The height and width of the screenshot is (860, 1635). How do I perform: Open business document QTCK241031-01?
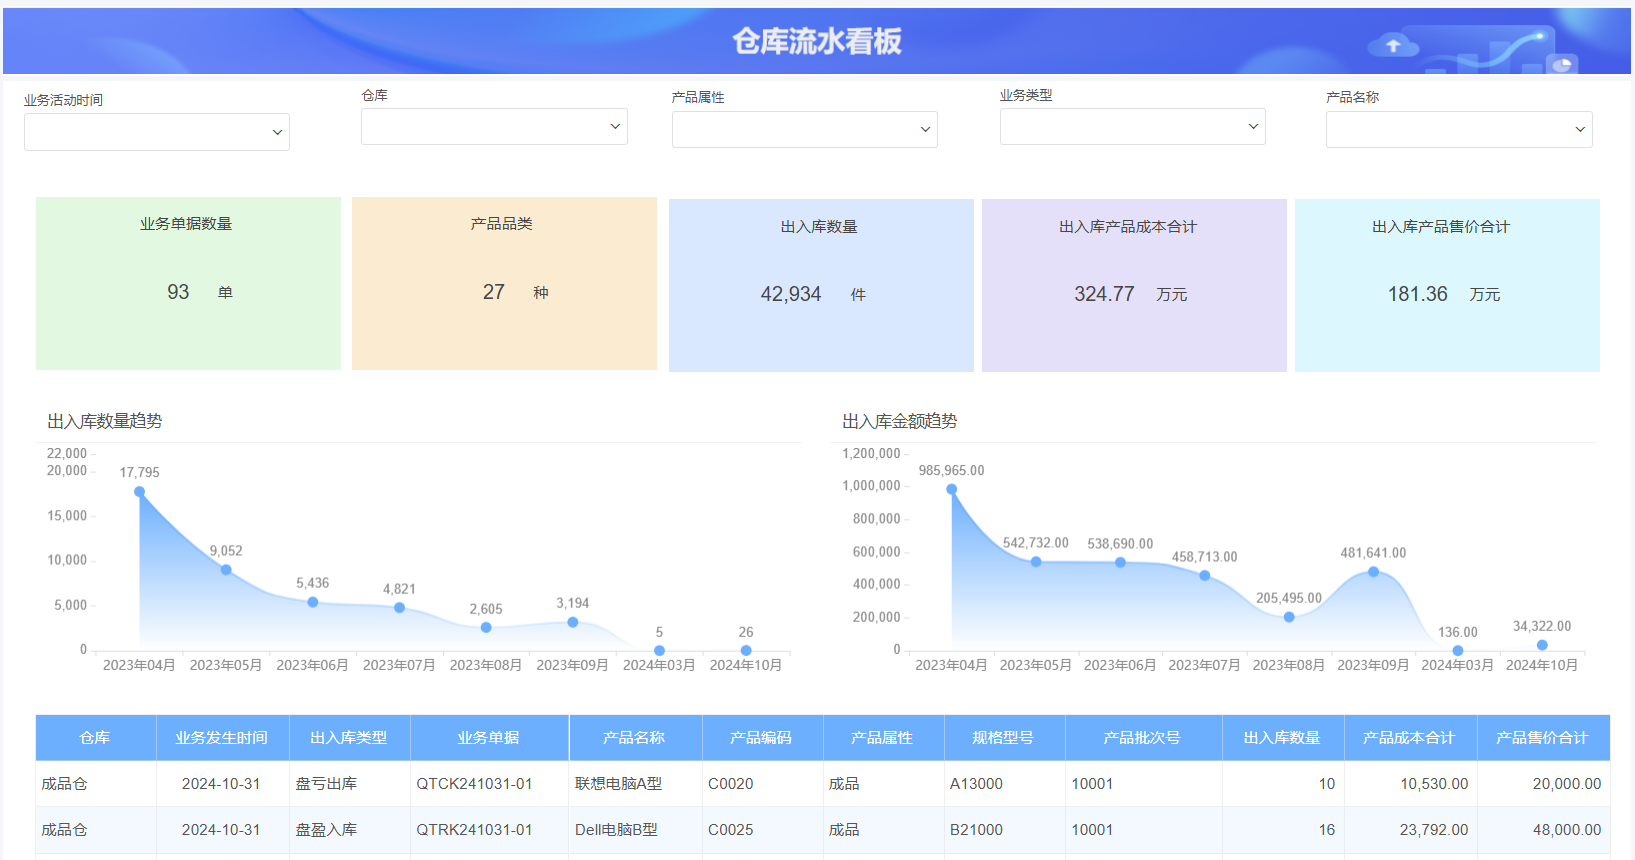click(x=474, y=784)
